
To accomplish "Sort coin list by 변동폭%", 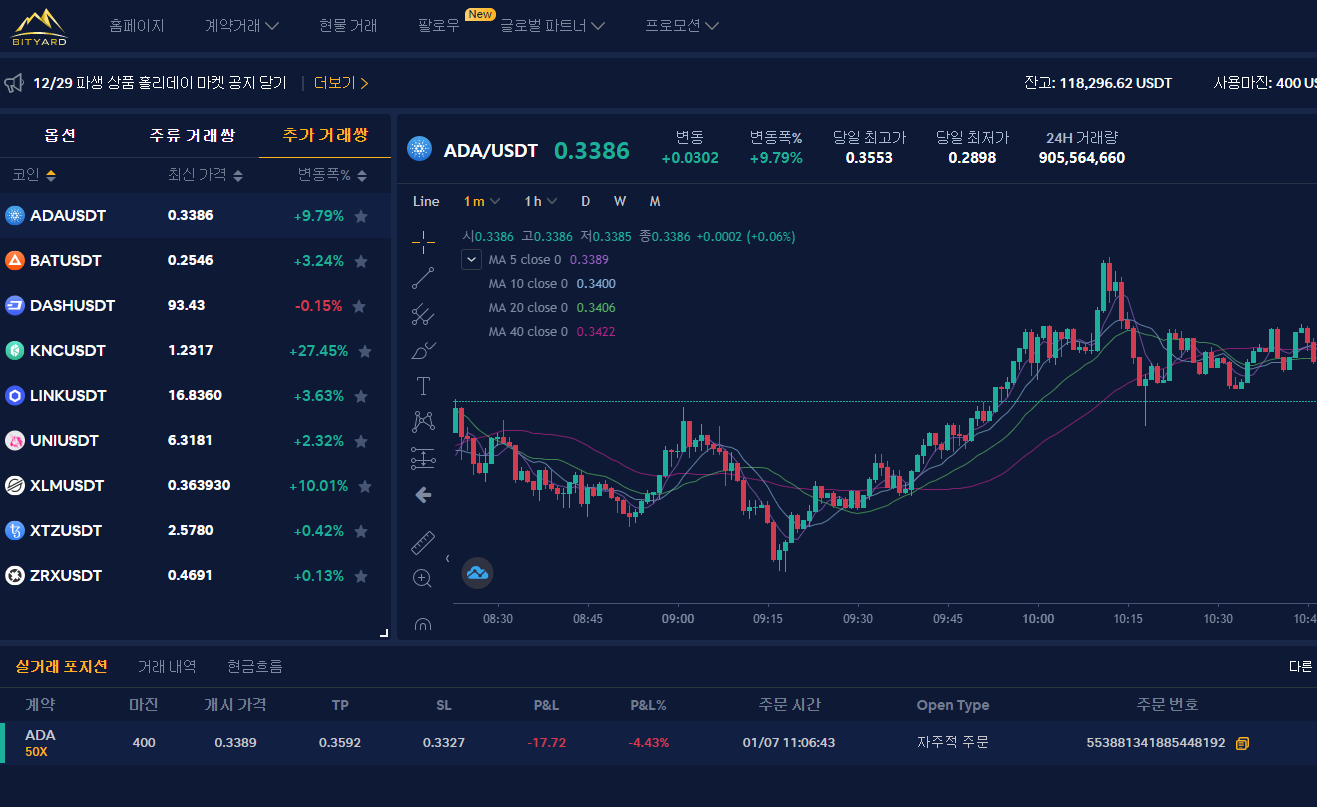I will (x=332, y=175).
